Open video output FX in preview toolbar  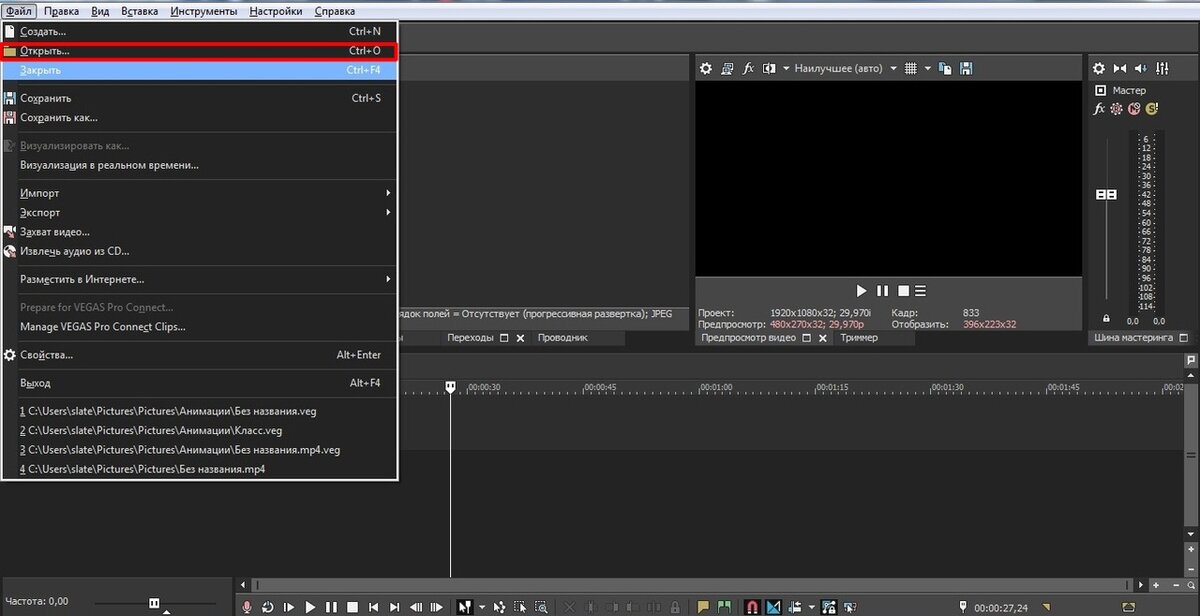click(x=748, y=69)
